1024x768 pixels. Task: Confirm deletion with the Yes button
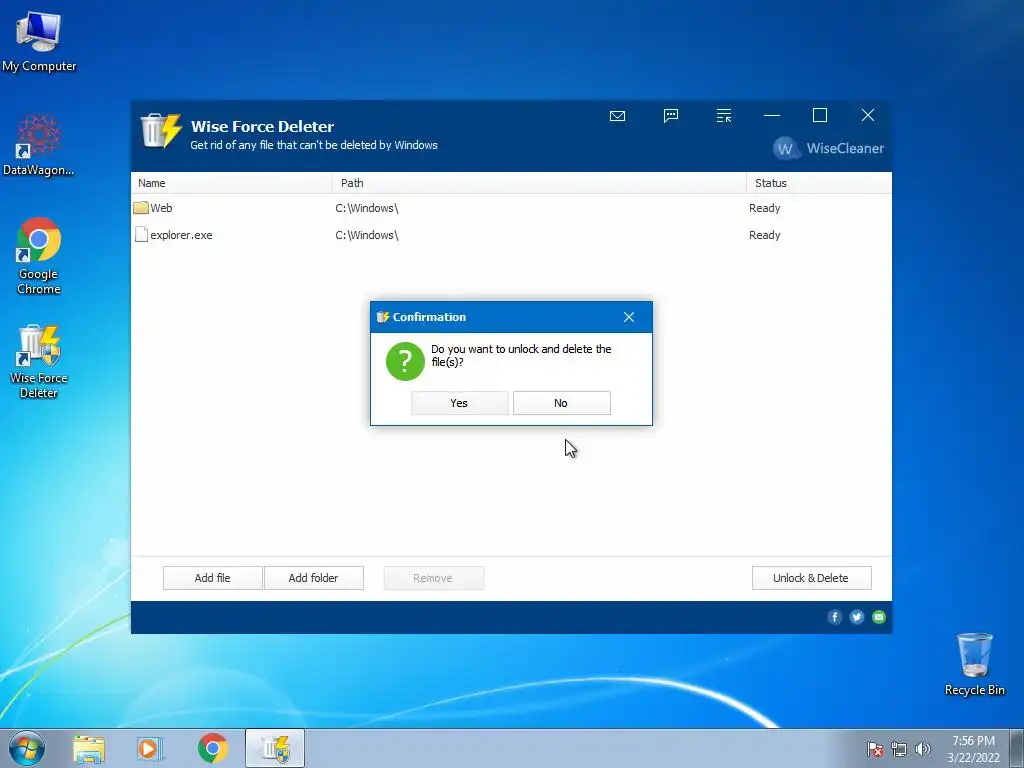click(x=459, y=403)
